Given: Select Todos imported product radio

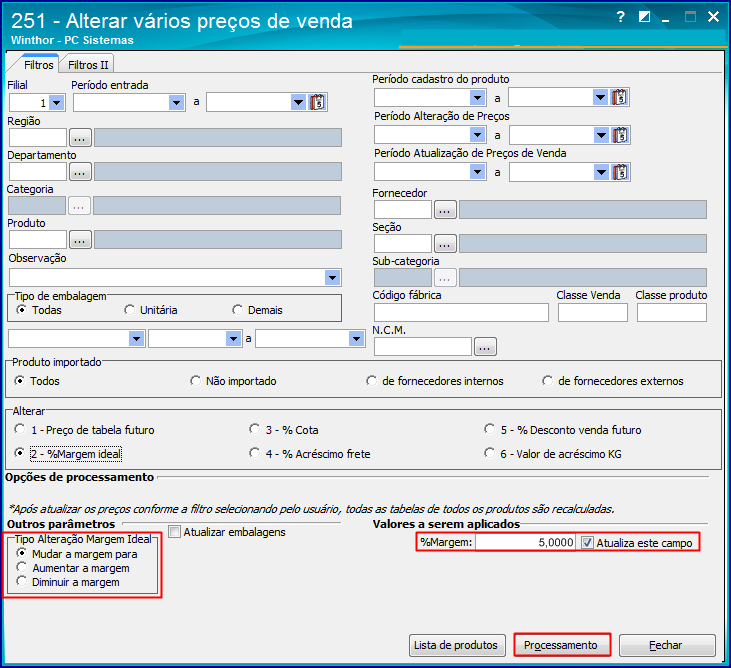Looking at the screenshot, I should 20,381.
